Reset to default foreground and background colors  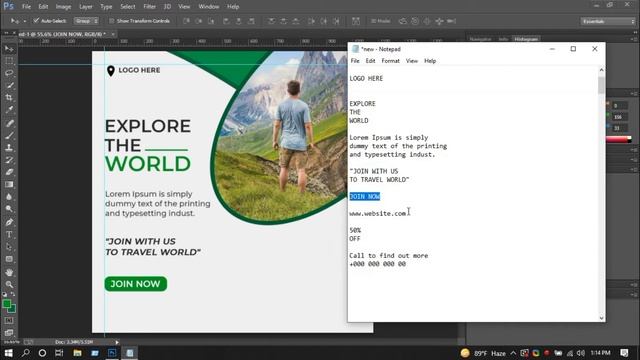pyautogui.click(x=4, y=294)
